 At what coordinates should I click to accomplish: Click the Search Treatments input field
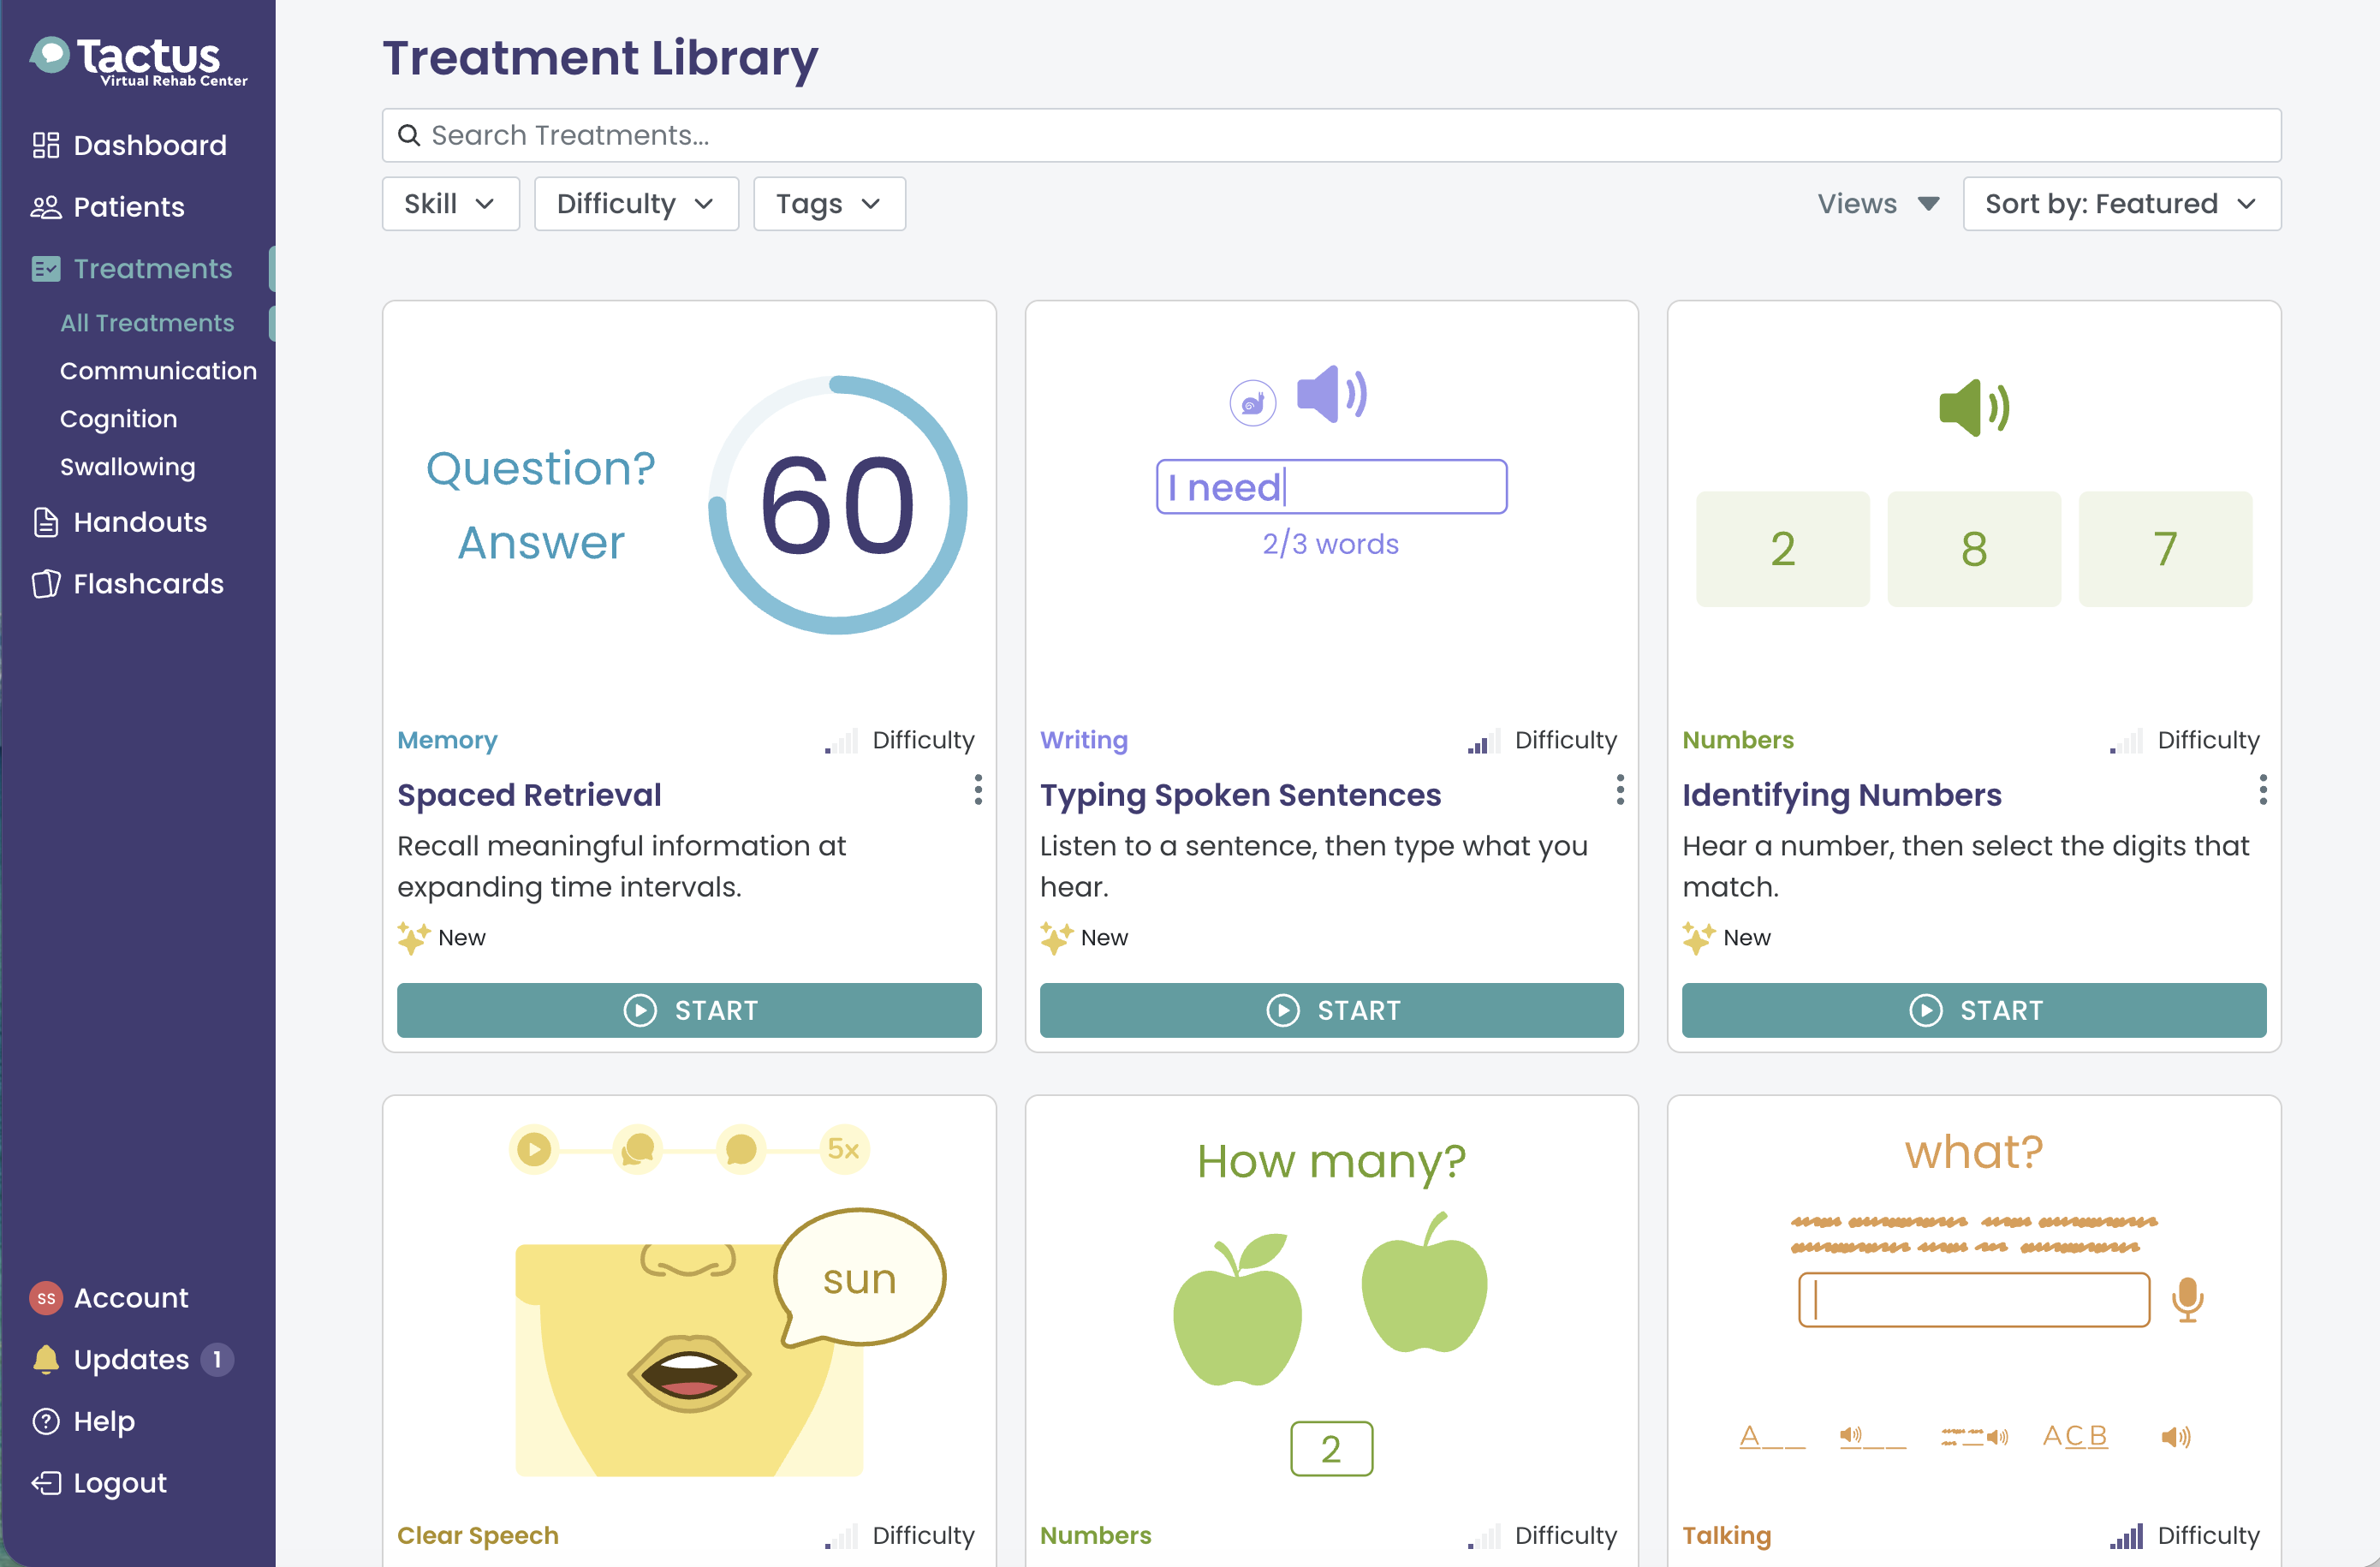1332,135
